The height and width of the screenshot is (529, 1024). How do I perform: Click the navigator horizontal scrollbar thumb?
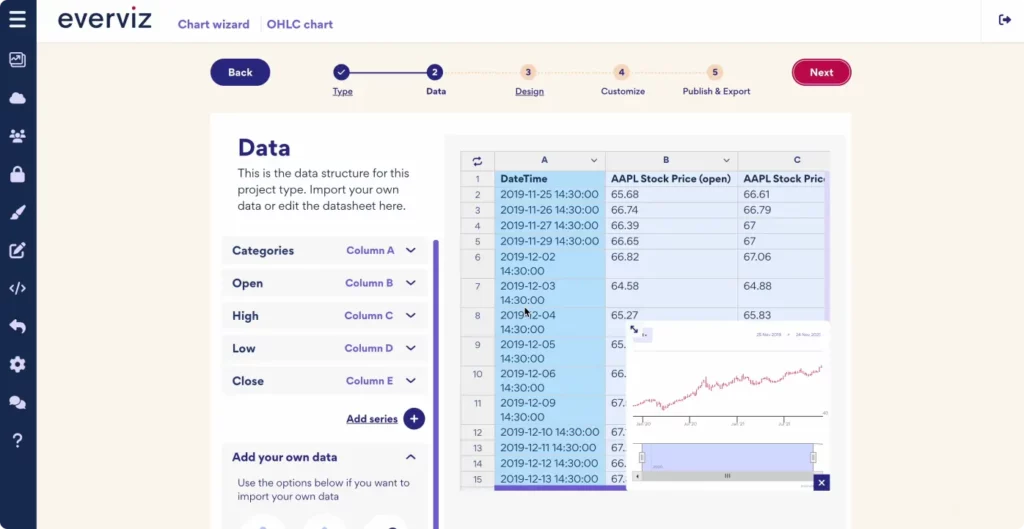[727, 476]
